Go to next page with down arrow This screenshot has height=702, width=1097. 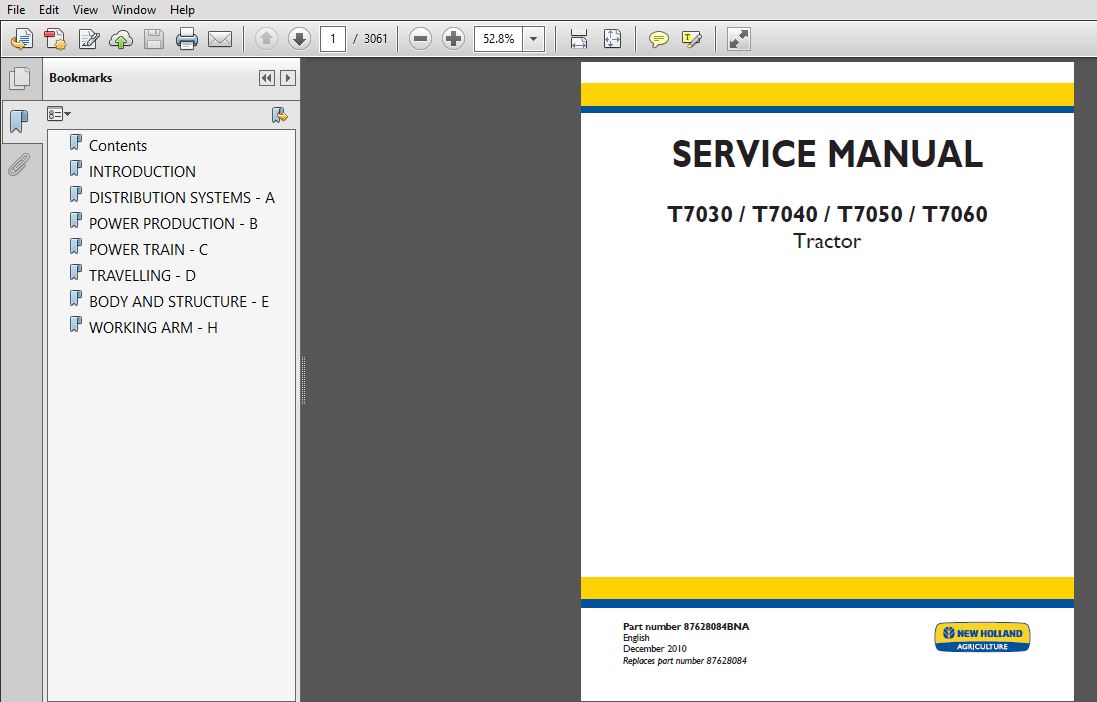tap(299, 38)
